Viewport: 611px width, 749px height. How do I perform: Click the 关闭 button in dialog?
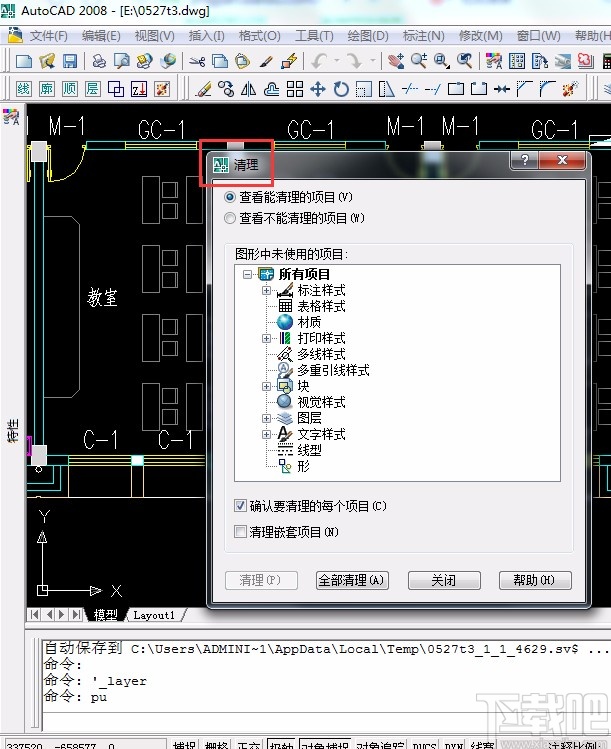coord(444,580)
